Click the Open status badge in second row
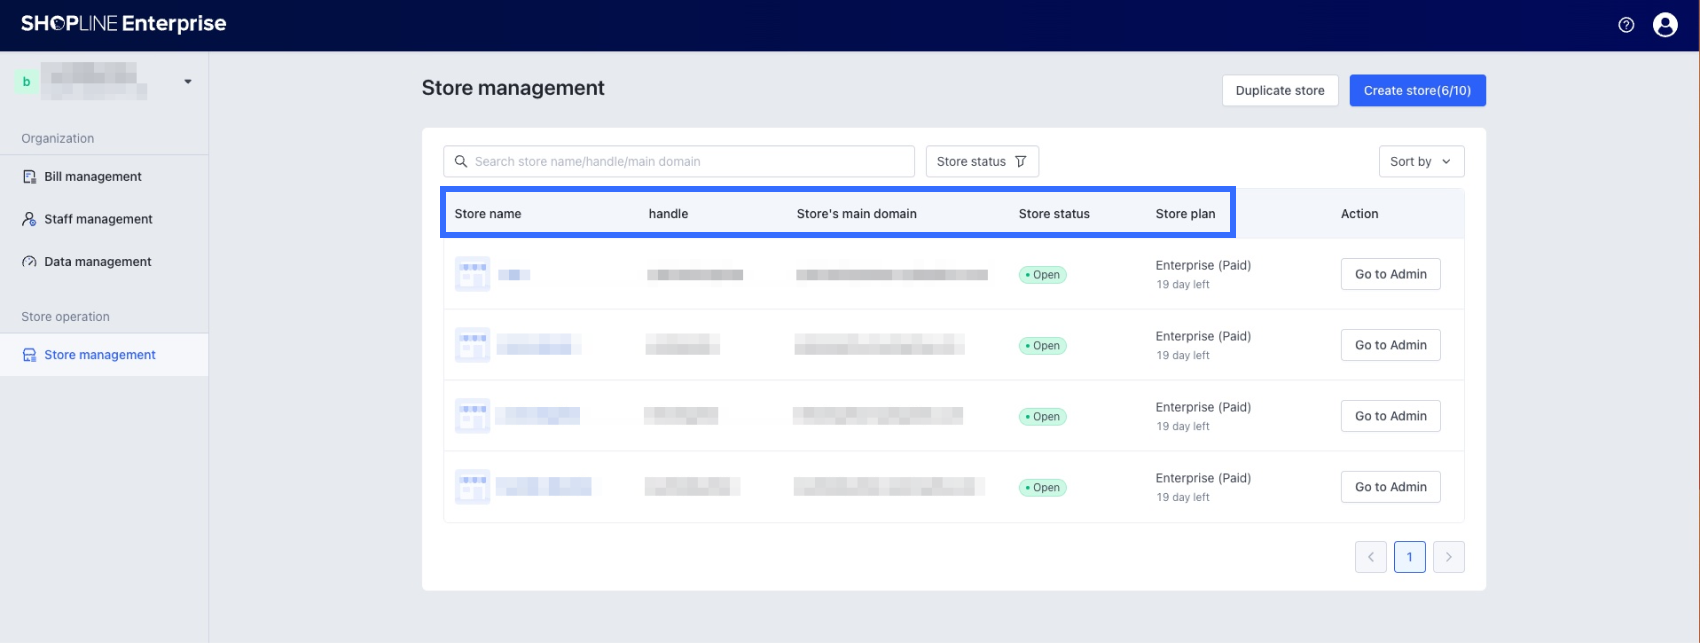 pos(1043,346)
